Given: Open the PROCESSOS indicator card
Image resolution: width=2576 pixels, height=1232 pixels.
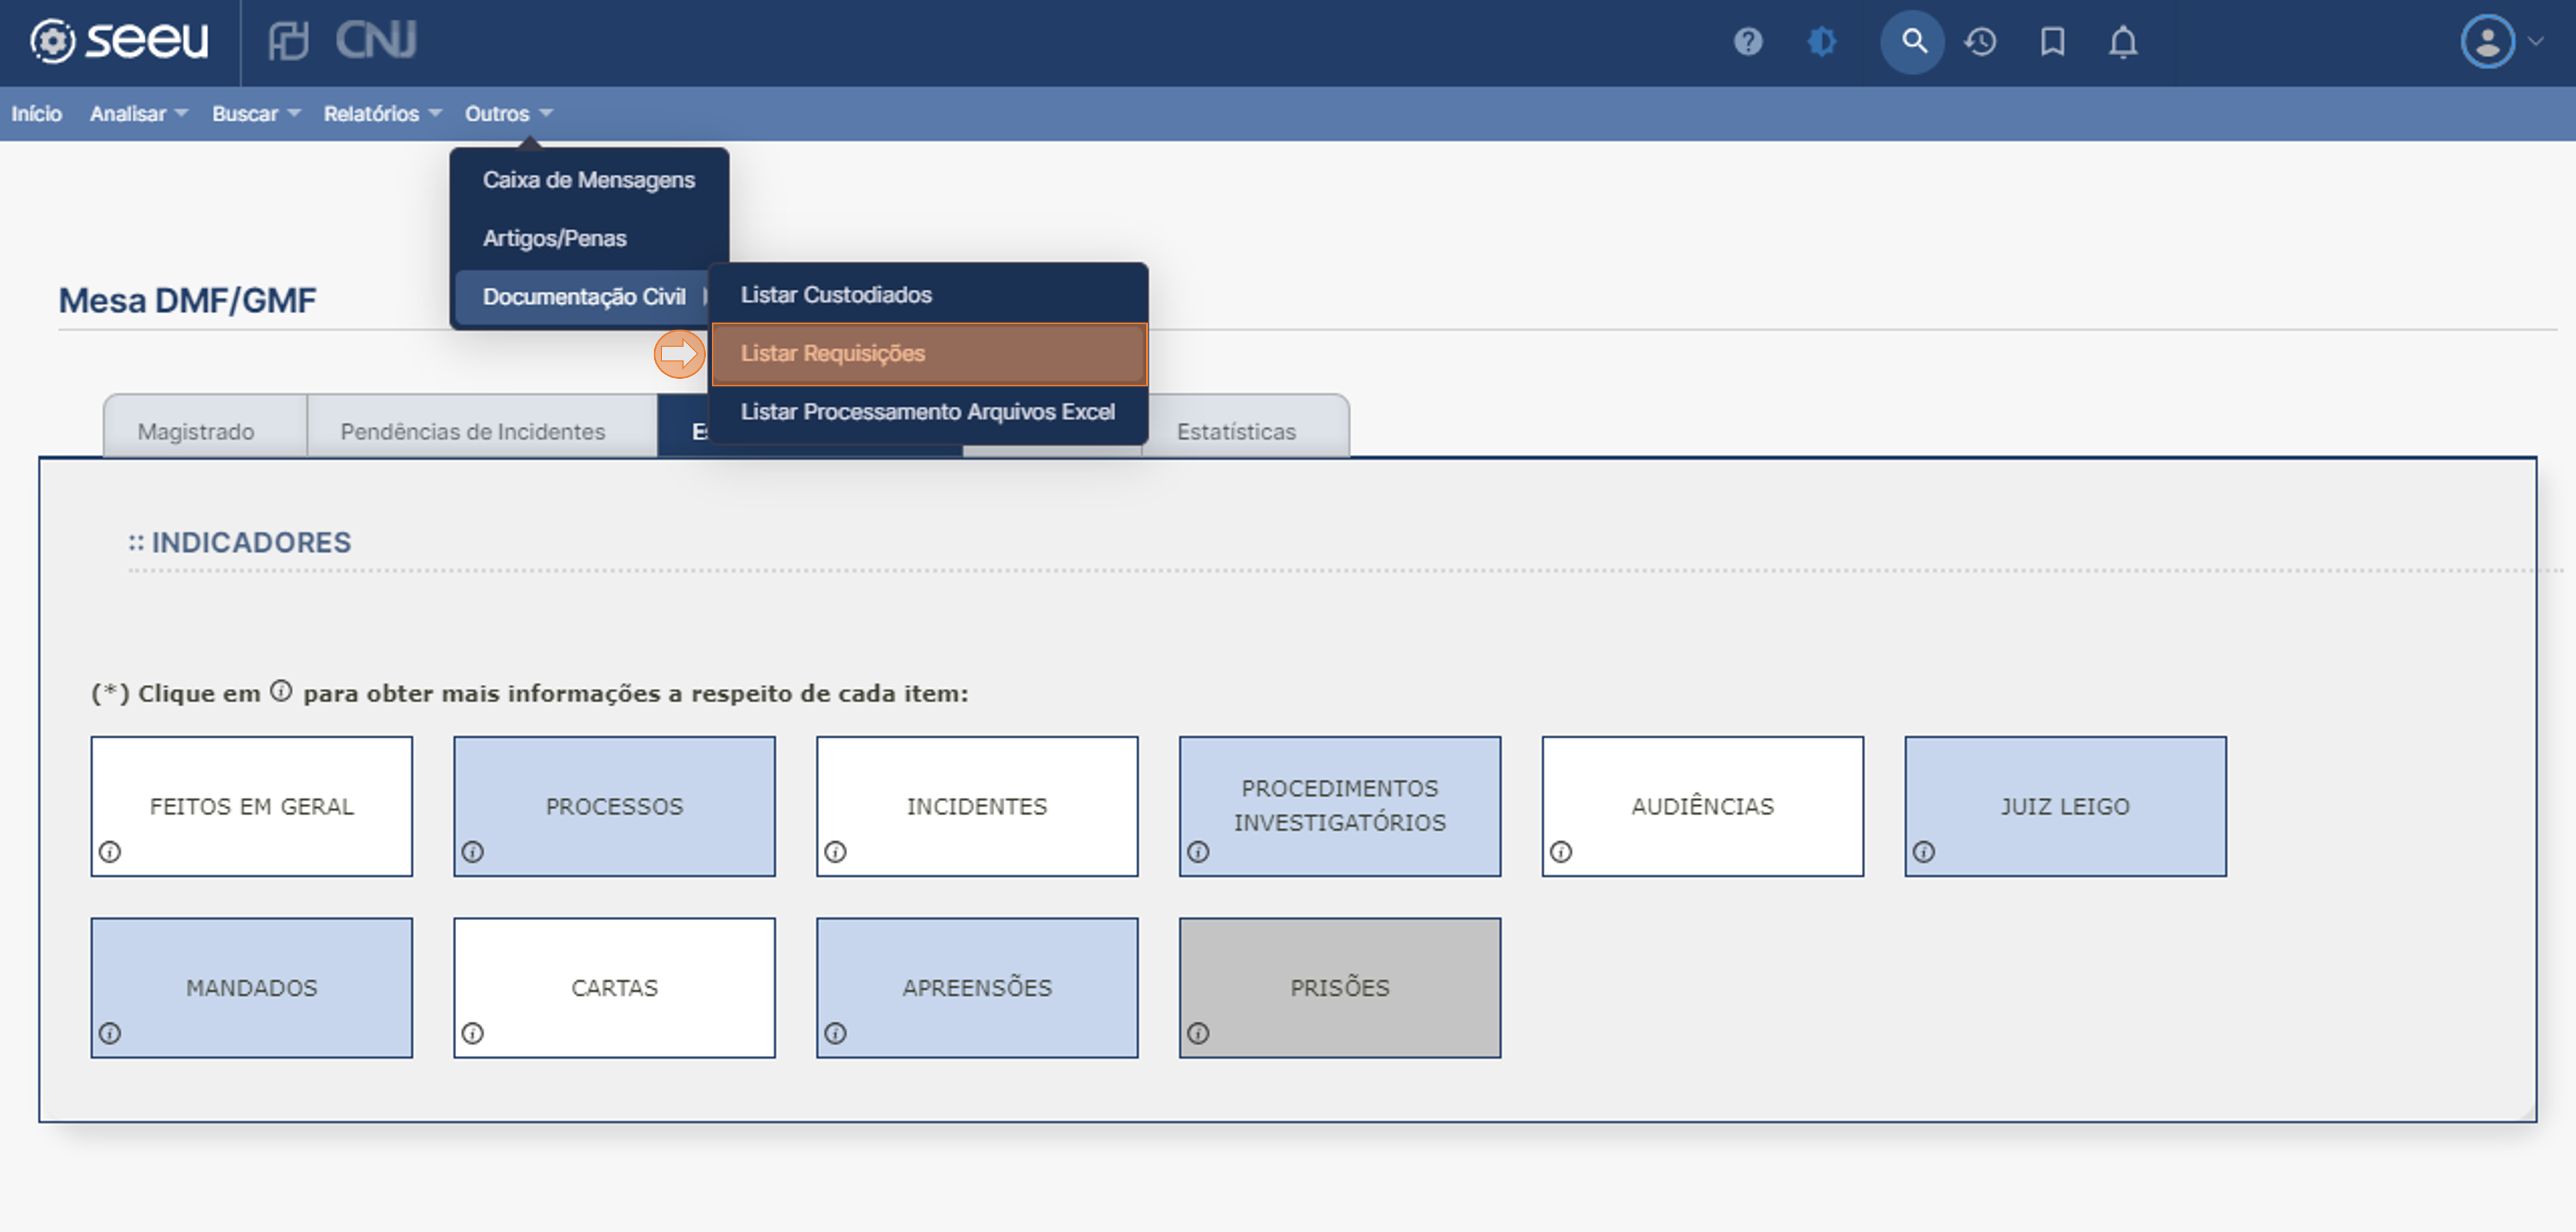Looking at the screenshot, I should [614, 806].
